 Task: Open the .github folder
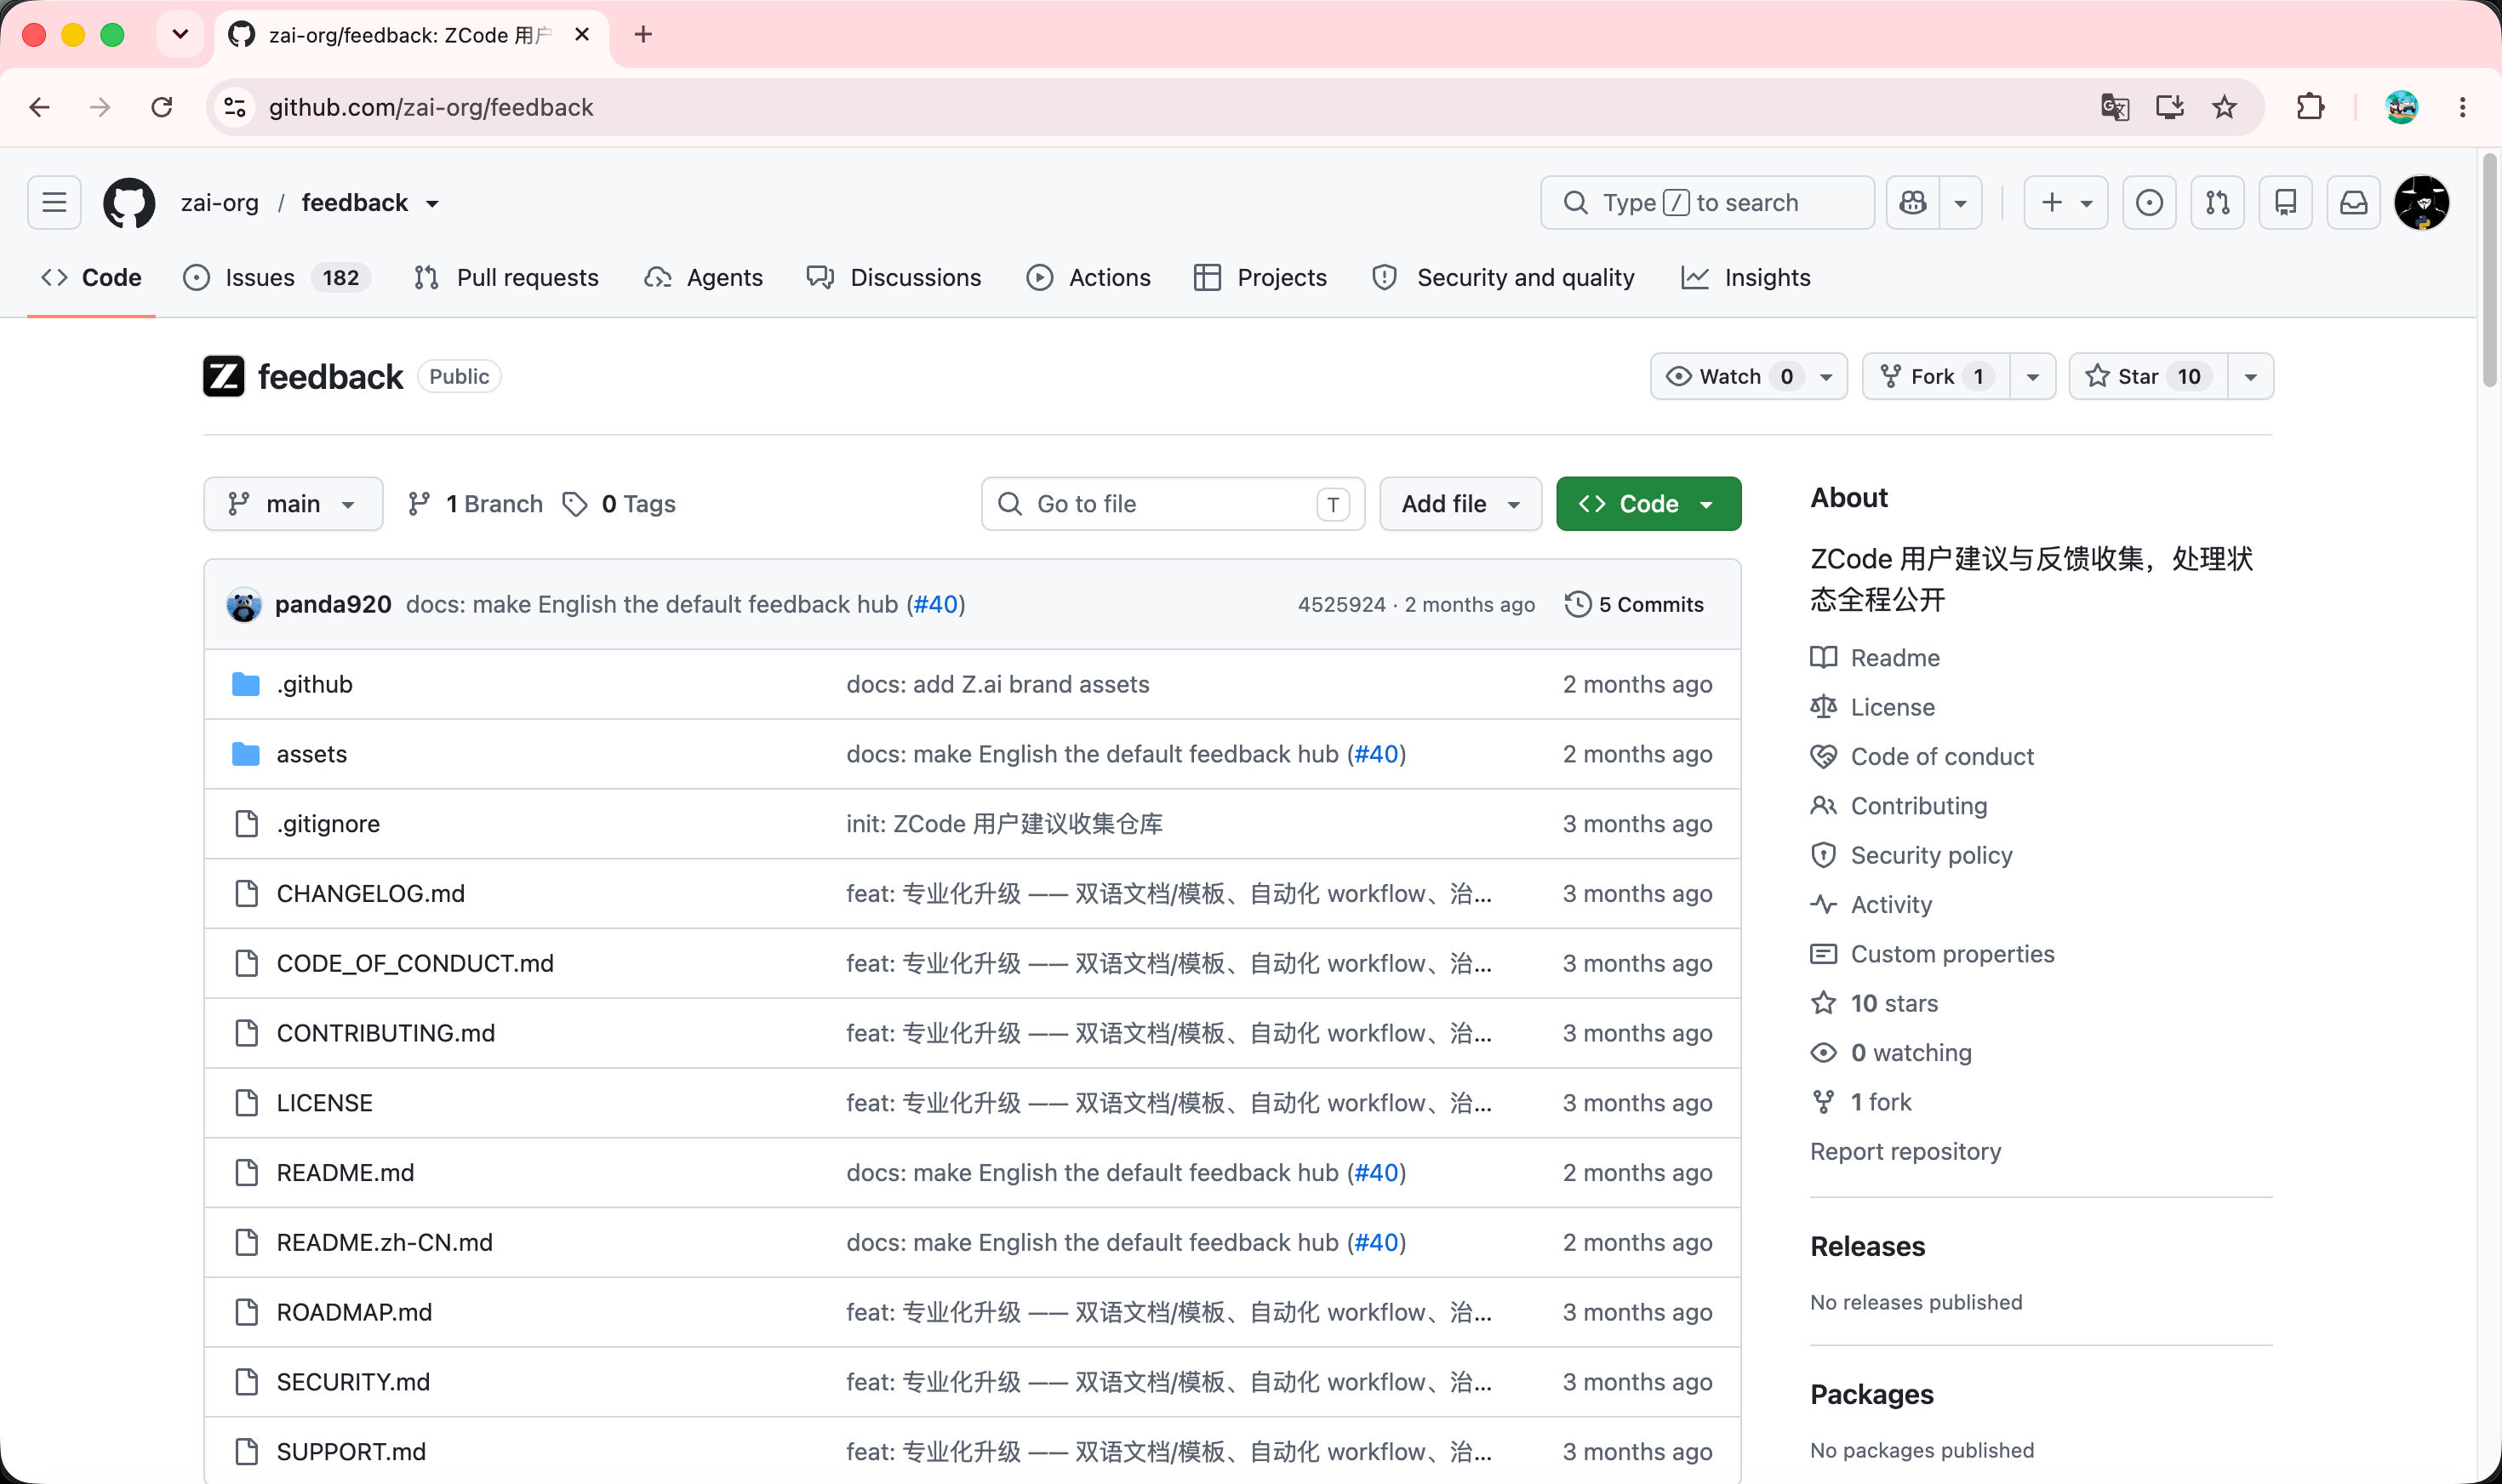tap(314, 684)
